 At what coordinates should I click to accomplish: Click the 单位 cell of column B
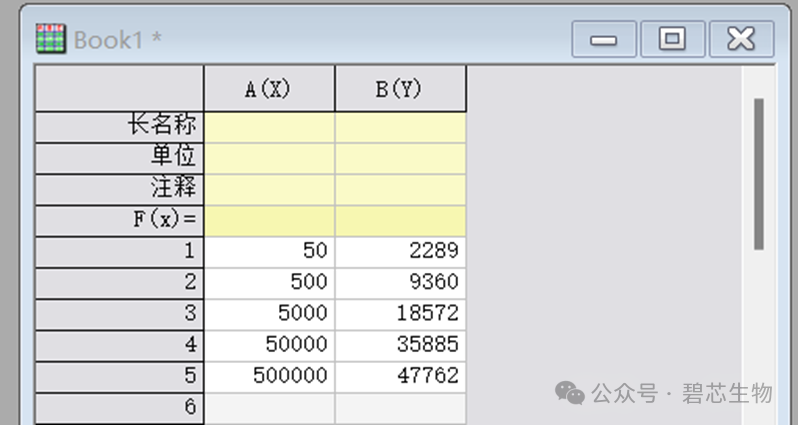[x=401, y=159]
